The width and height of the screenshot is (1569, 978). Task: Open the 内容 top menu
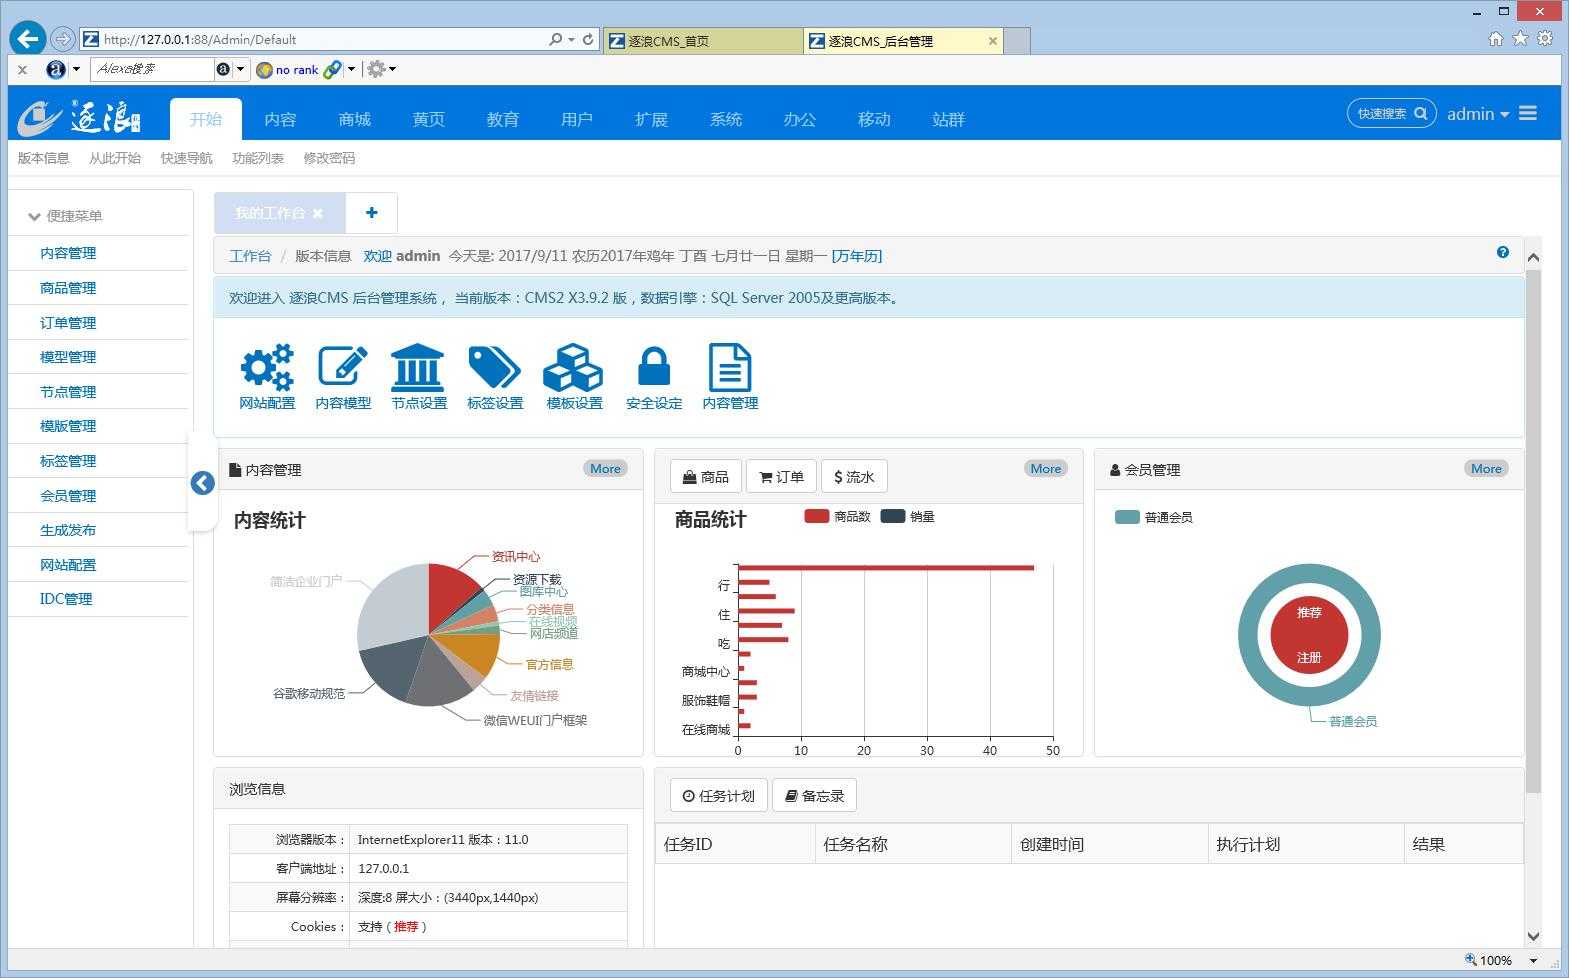(x=280, y=119)
